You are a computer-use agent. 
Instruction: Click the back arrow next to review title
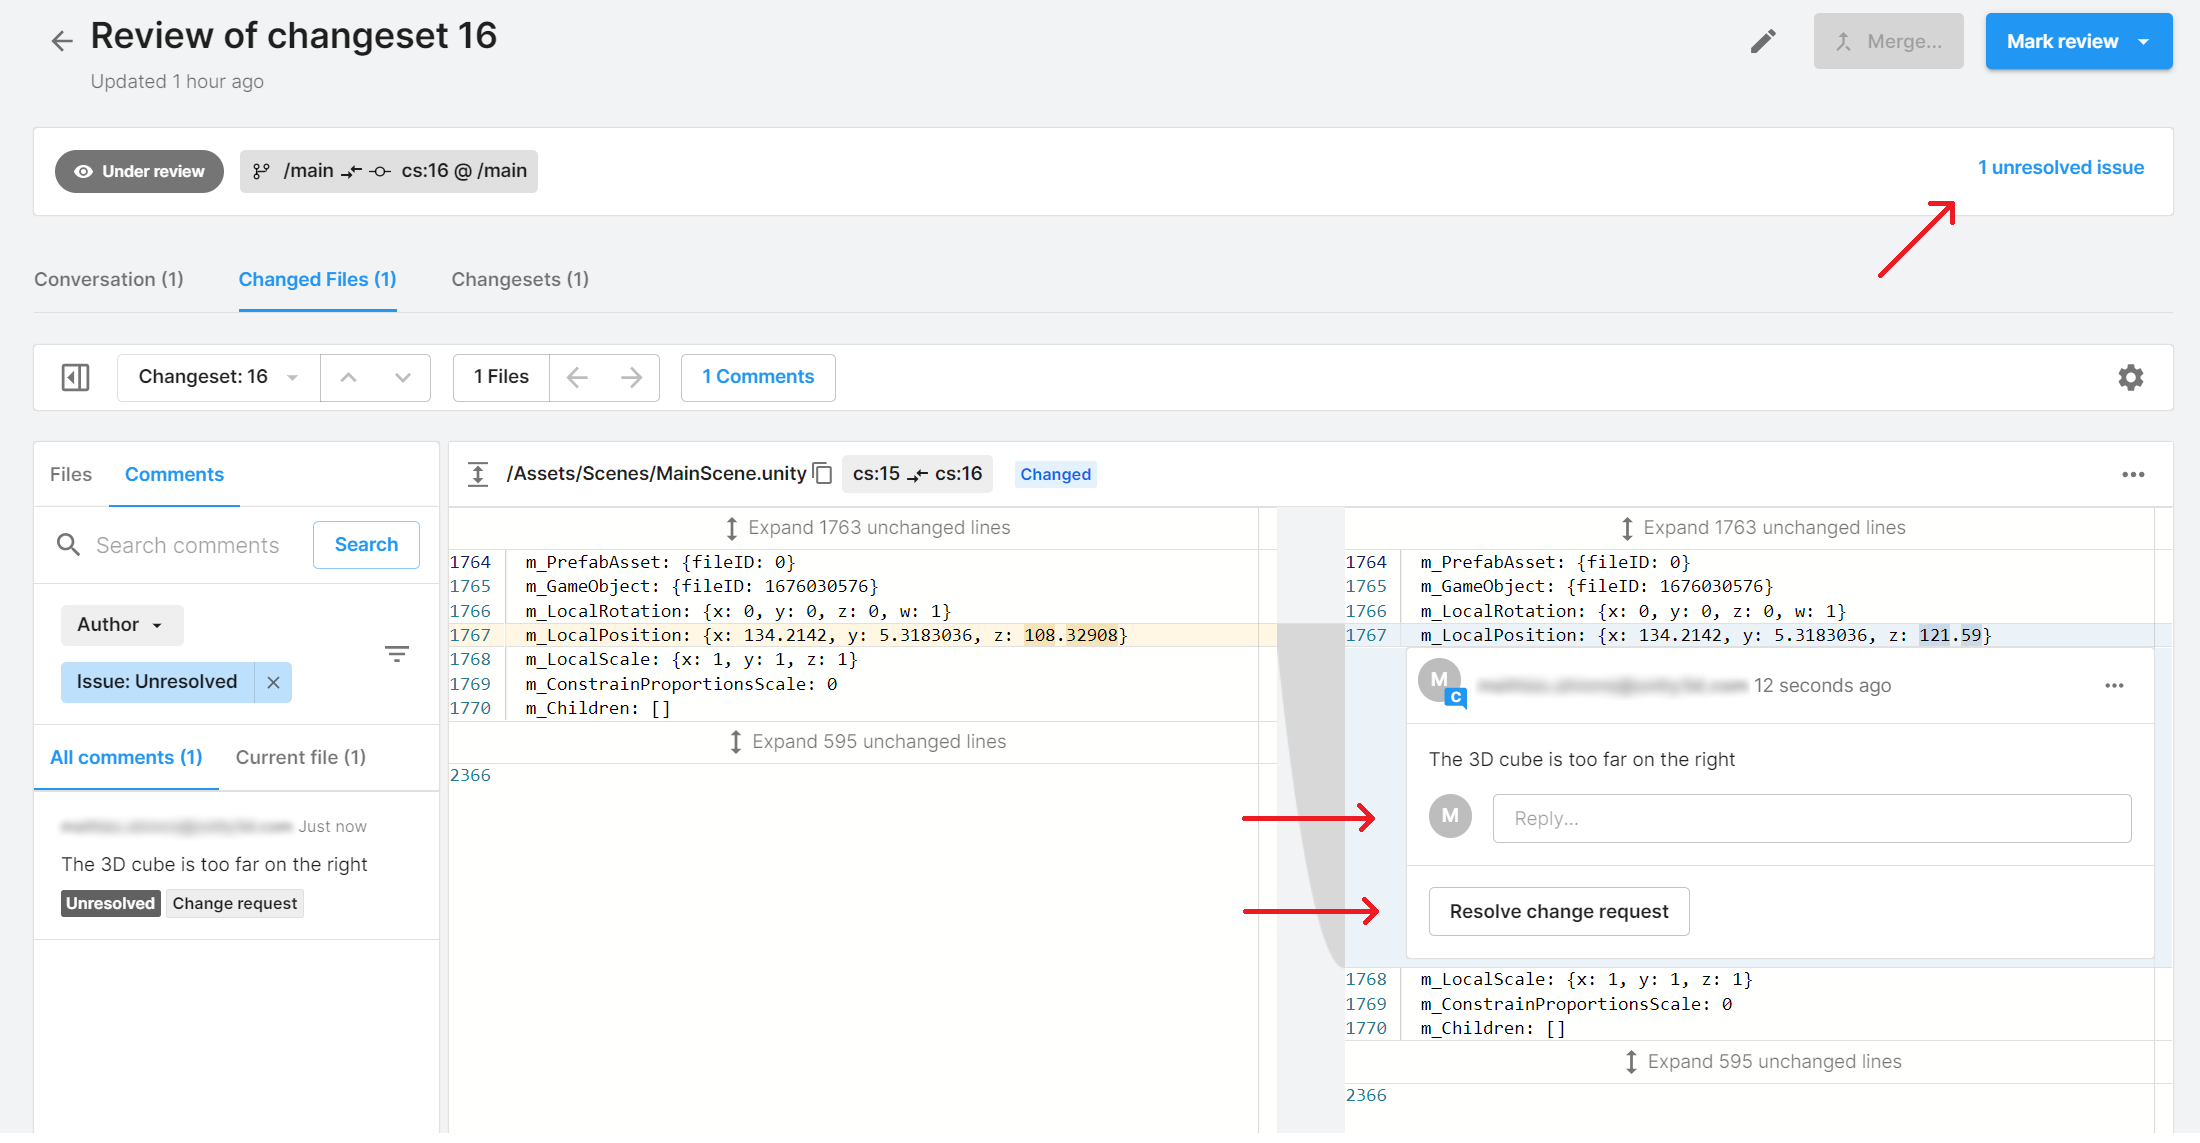(62, 41)
